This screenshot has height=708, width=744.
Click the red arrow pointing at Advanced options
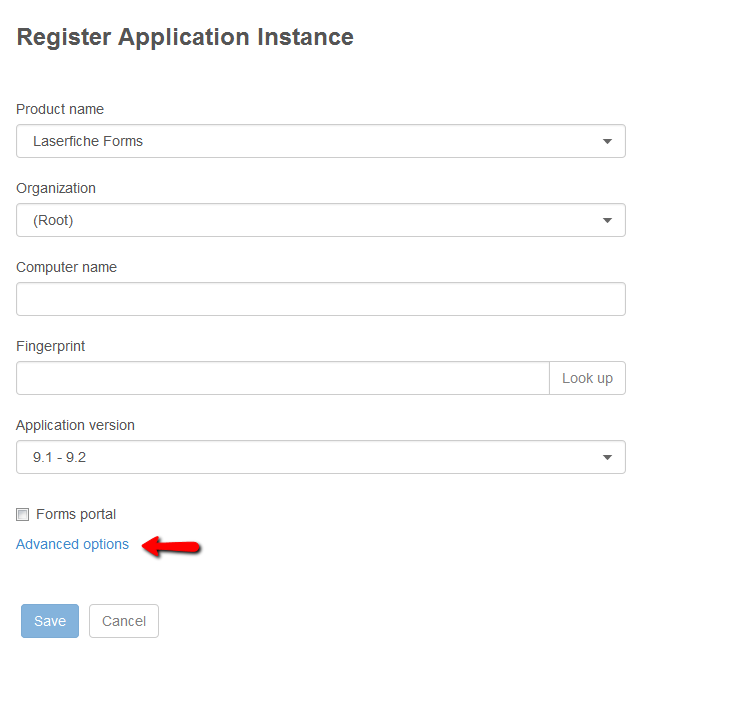click(x=171, y=546)
